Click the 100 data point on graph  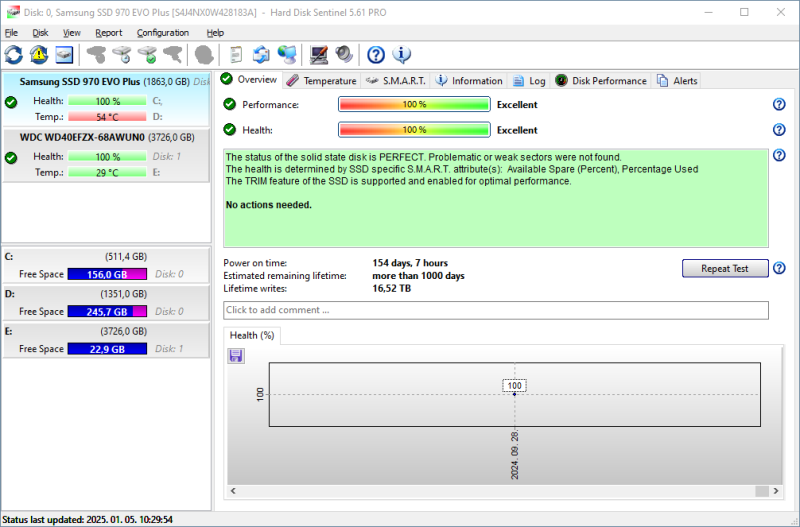tap(514, 394)
